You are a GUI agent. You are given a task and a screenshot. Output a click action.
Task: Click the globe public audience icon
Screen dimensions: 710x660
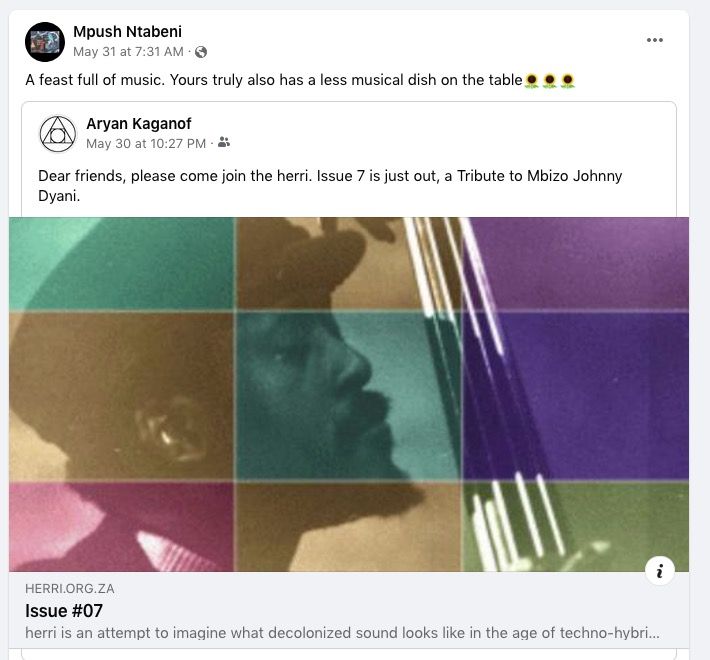[201, 51]
